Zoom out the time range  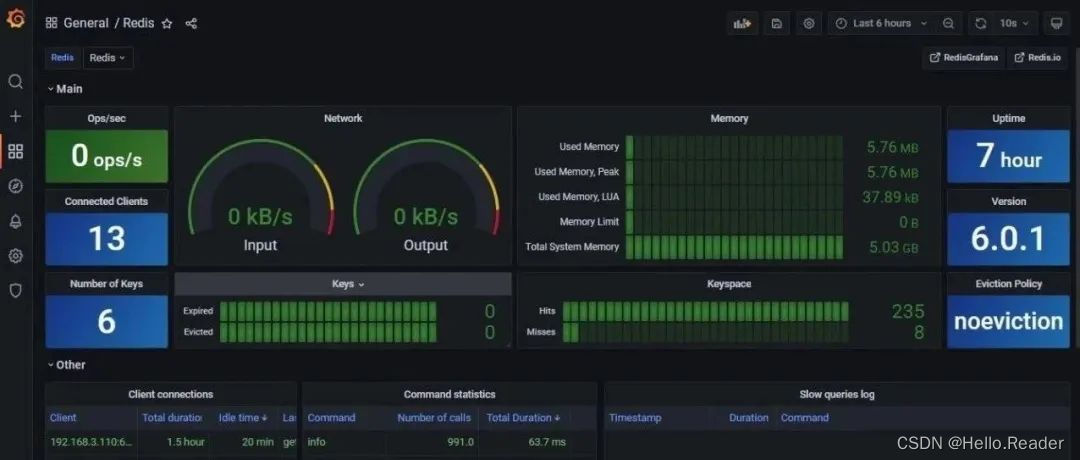(948, 23)
